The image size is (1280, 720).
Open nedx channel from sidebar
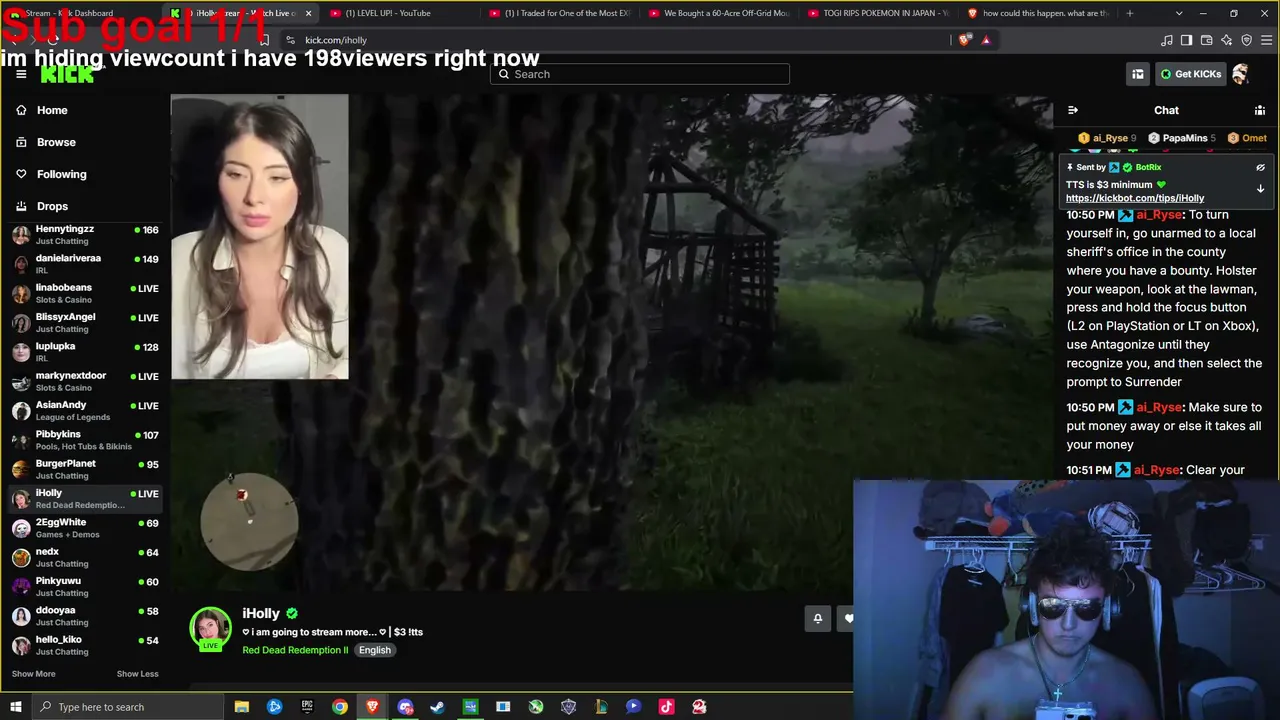pyautogui.click(x=85, y=557)
